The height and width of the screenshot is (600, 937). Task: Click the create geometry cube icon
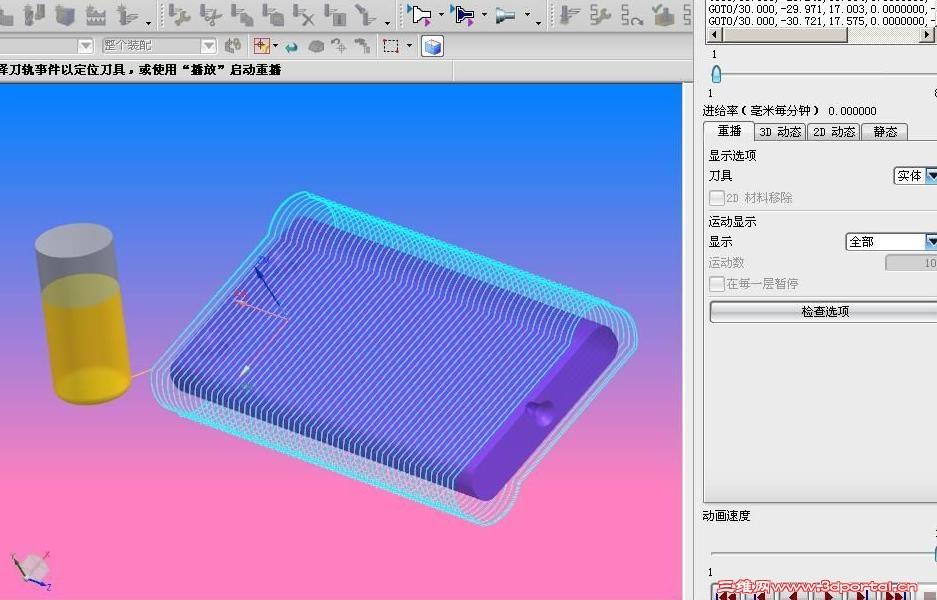(65, 15)
